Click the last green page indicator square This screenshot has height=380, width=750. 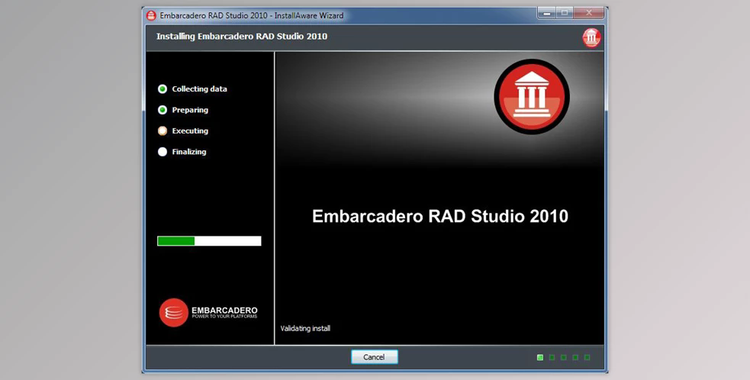587,357
